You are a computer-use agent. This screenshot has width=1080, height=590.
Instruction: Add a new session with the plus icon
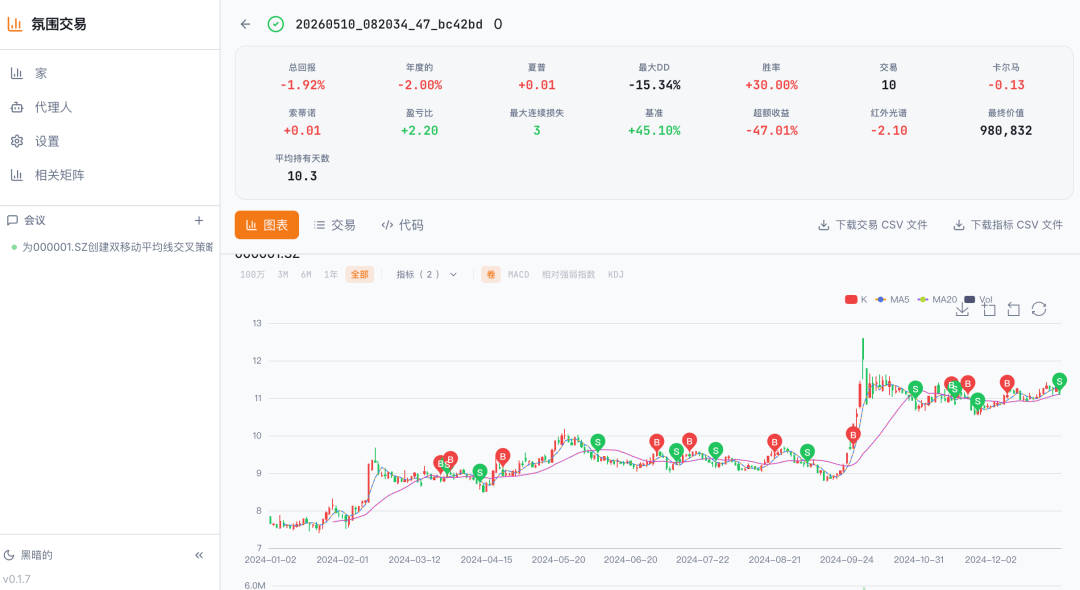pos(199,220)
